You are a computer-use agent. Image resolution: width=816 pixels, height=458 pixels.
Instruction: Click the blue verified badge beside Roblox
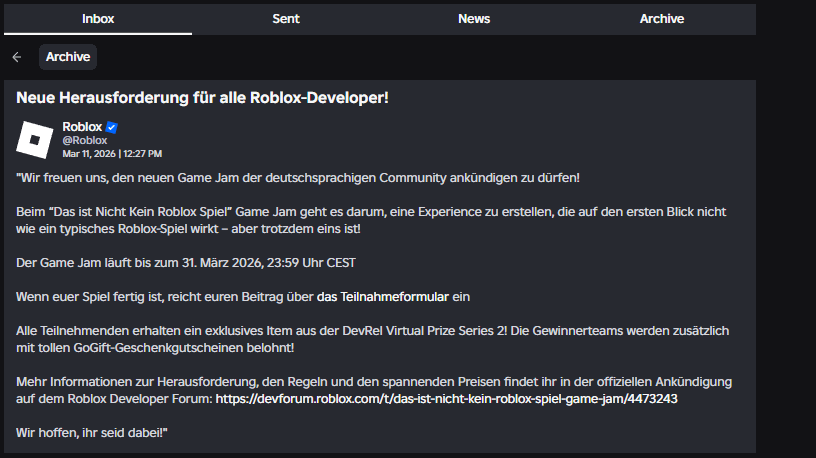click(x=112, y=127)
